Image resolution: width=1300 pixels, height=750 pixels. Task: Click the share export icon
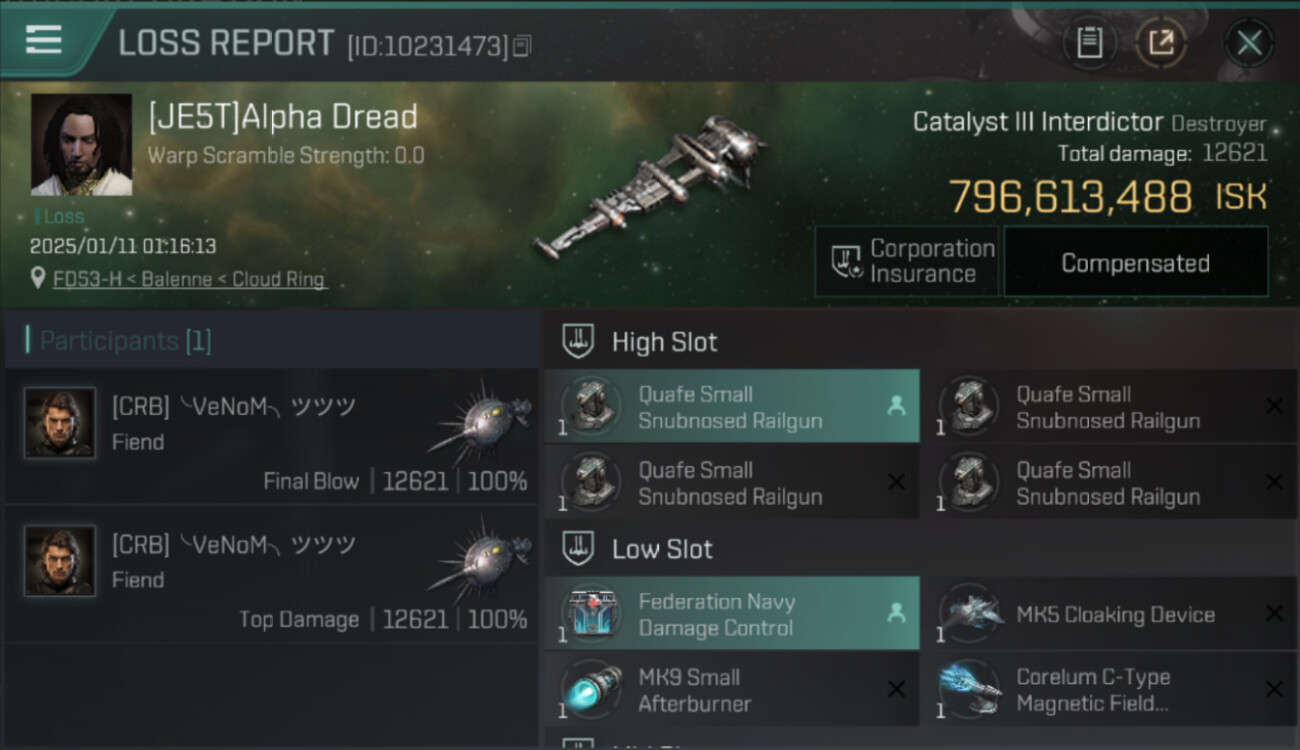[x=1161, y=42]
